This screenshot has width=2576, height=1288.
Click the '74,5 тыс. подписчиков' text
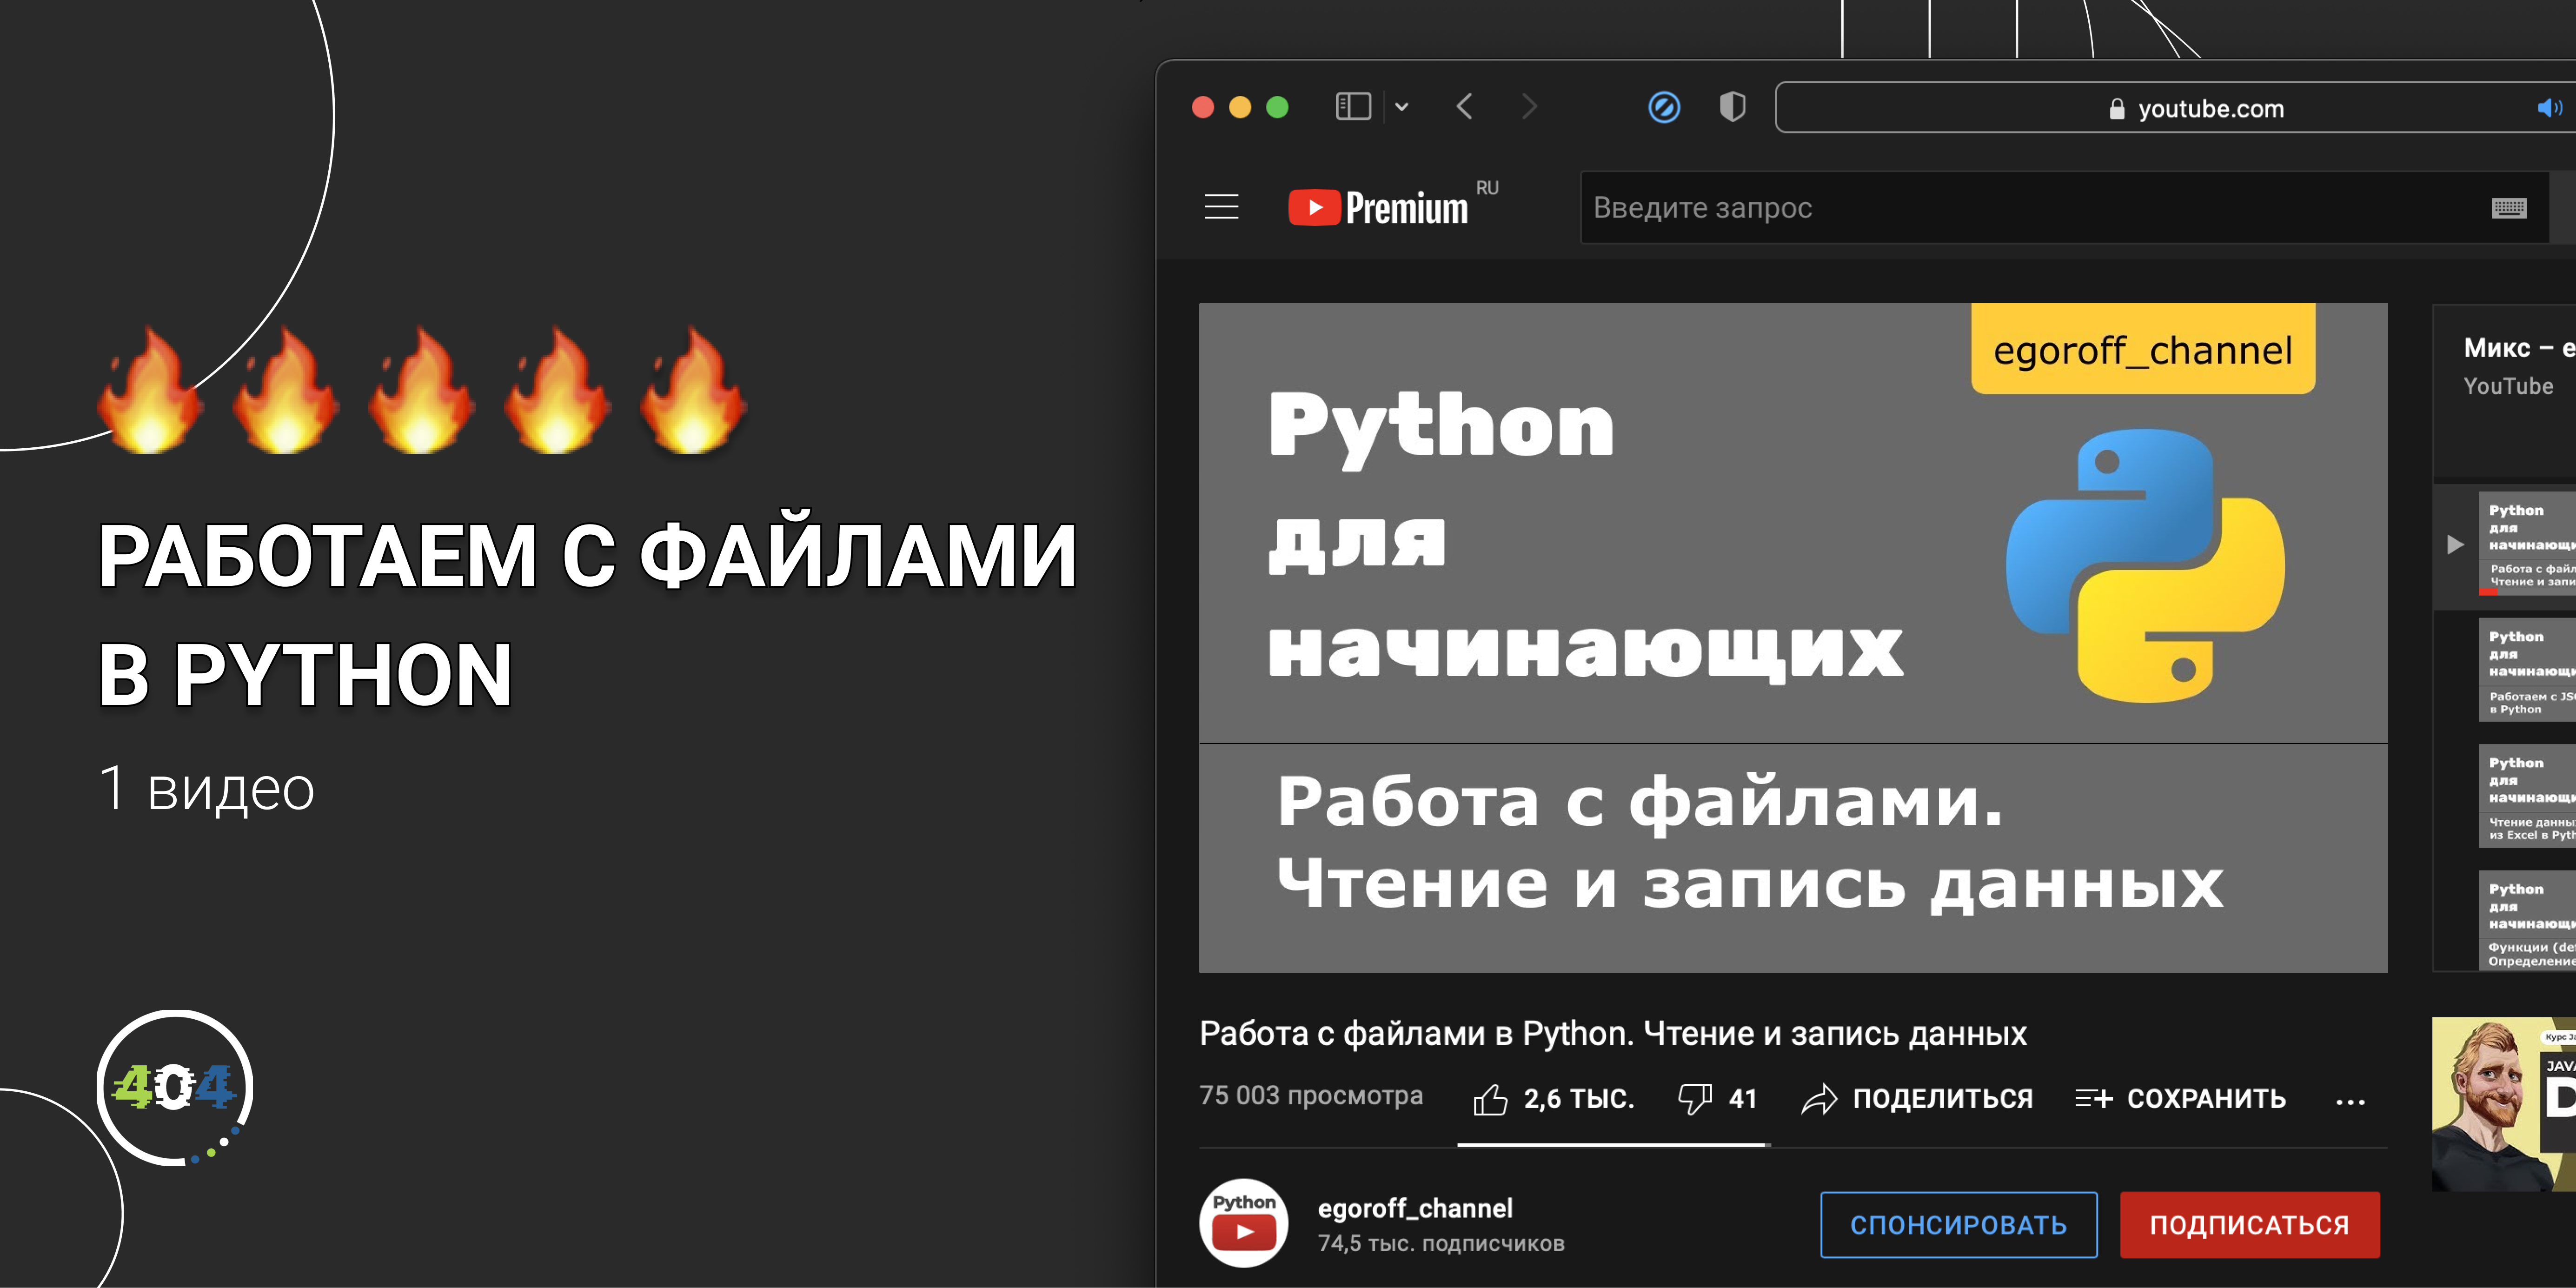pos(1441,1243)
